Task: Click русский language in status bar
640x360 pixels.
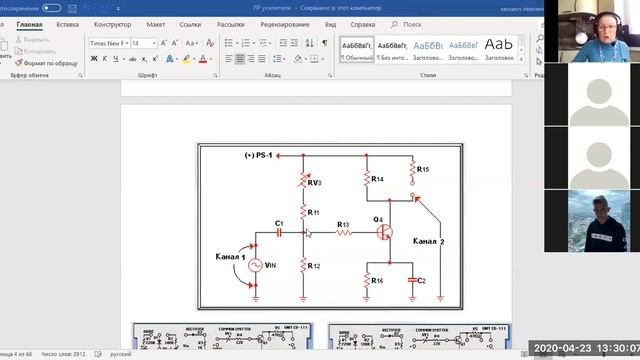Action: click(x=121, y=354)
